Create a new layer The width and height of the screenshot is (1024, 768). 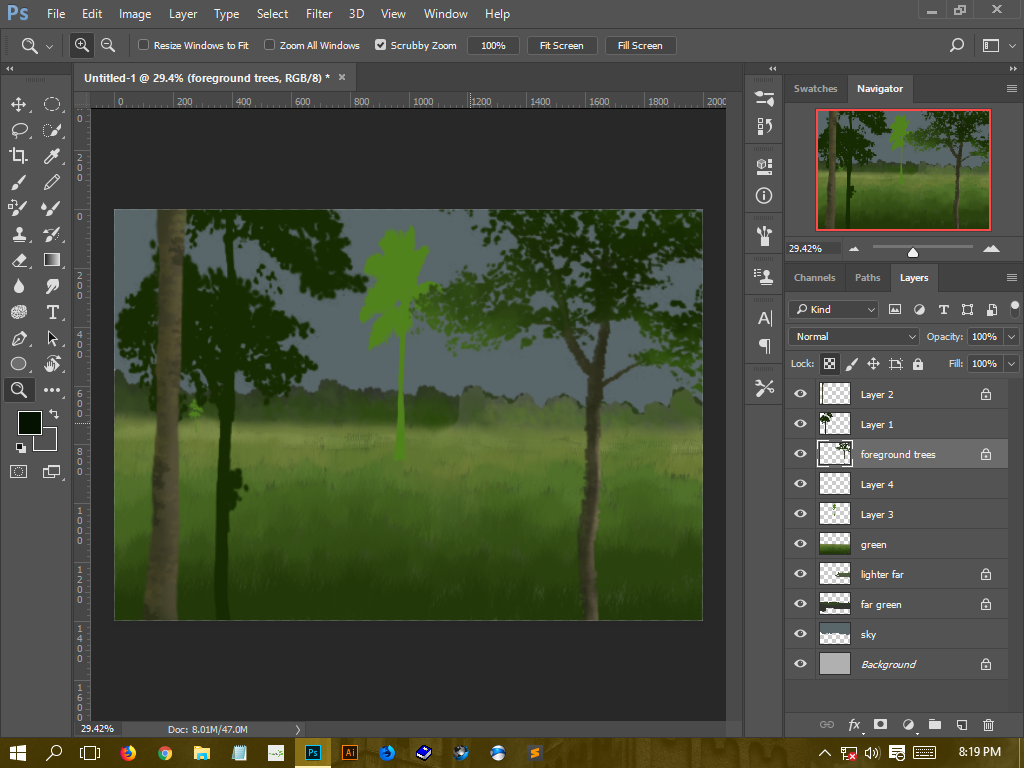(962, 724)
